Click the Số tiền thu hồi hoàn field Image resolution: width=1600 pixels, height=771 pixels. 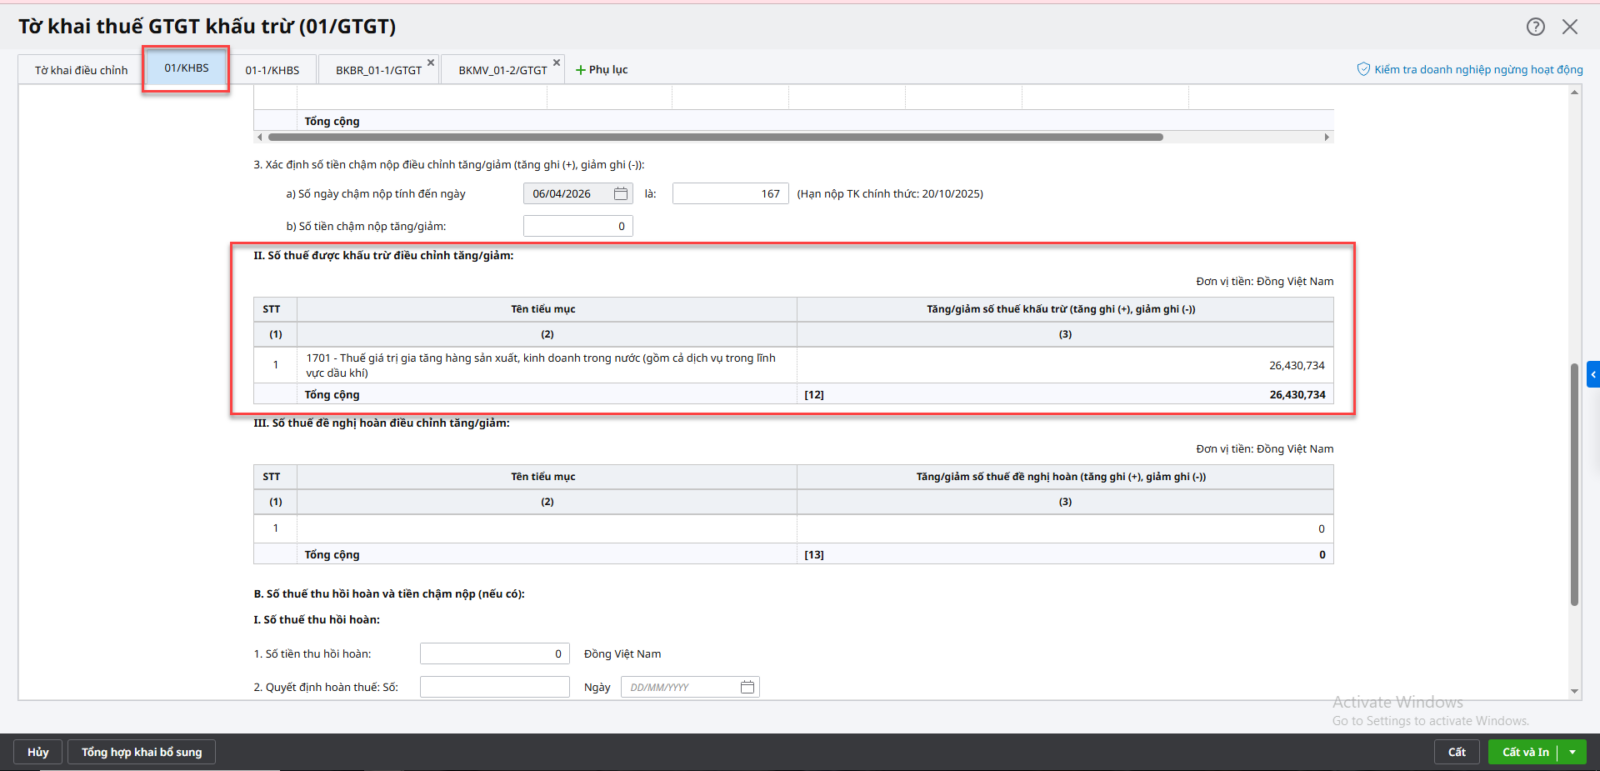click(495, 654)
